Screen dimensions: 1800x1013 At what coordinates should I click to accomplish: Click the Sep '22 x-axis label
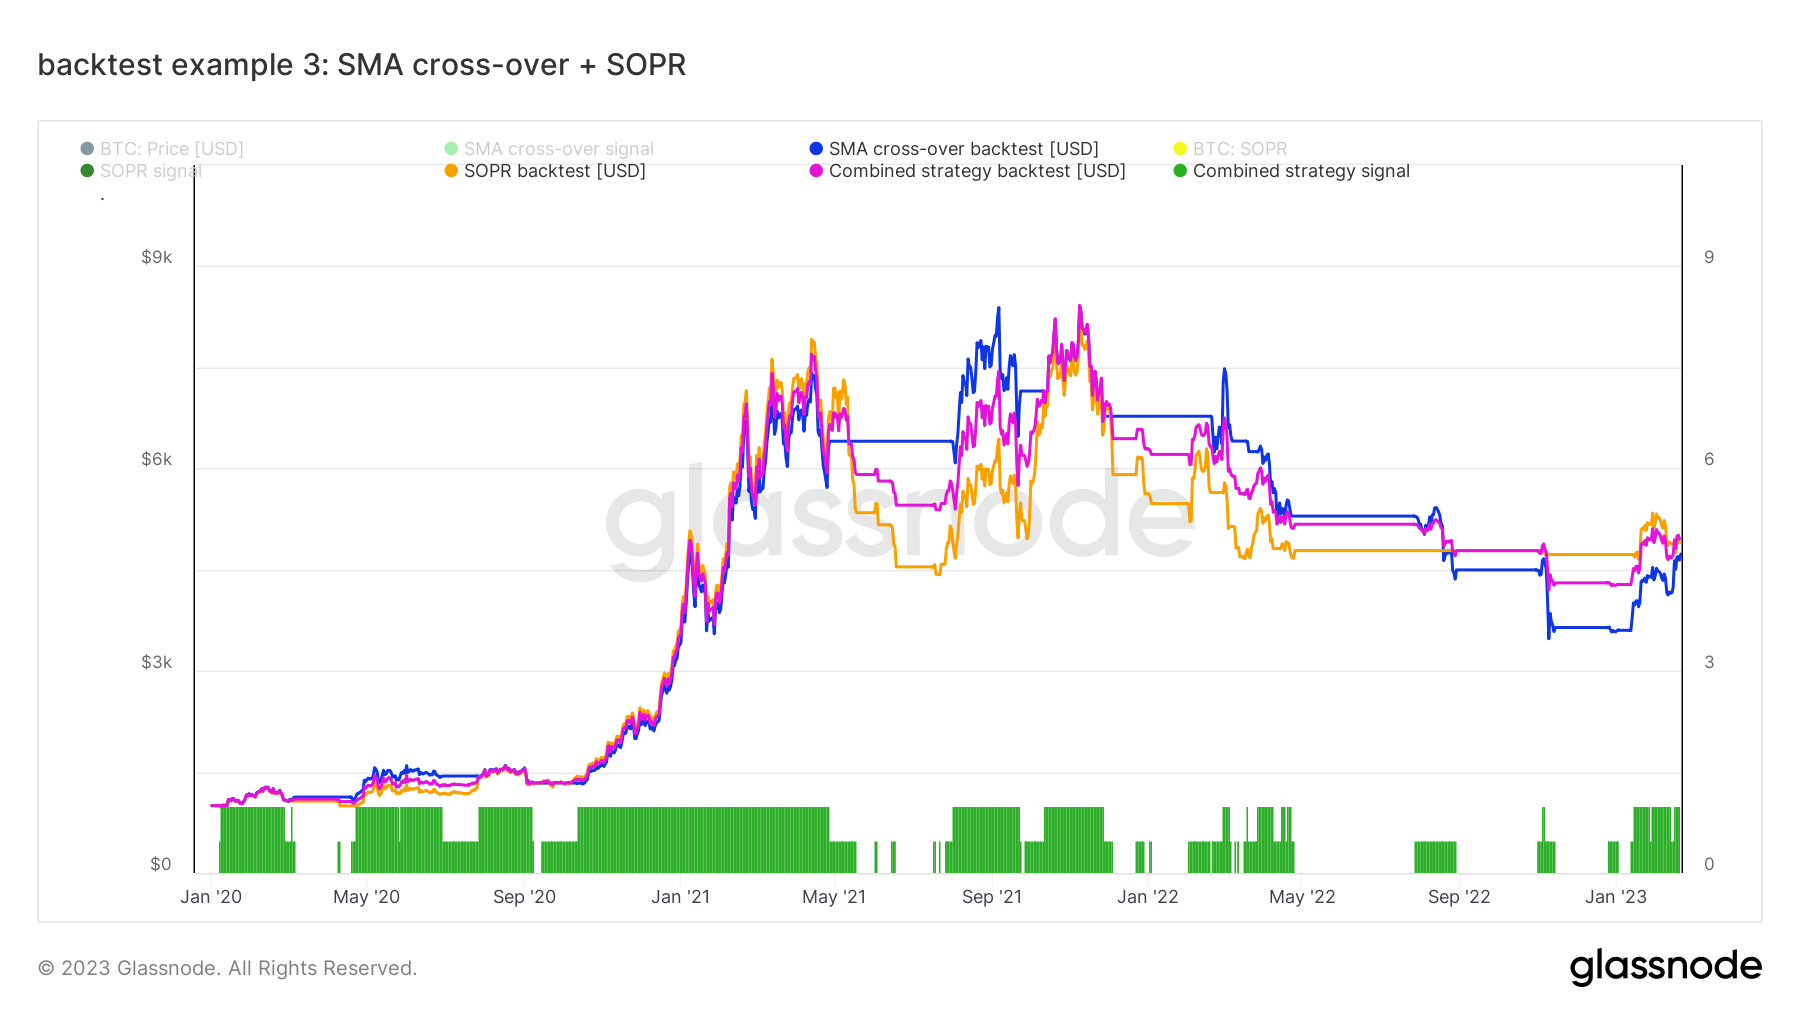click(x=1458, y=897)
